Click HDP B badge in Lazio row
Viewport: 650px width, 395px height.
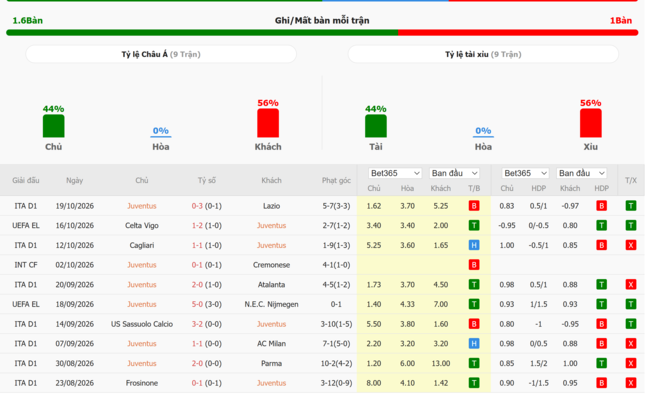click(x=601, y=206)
